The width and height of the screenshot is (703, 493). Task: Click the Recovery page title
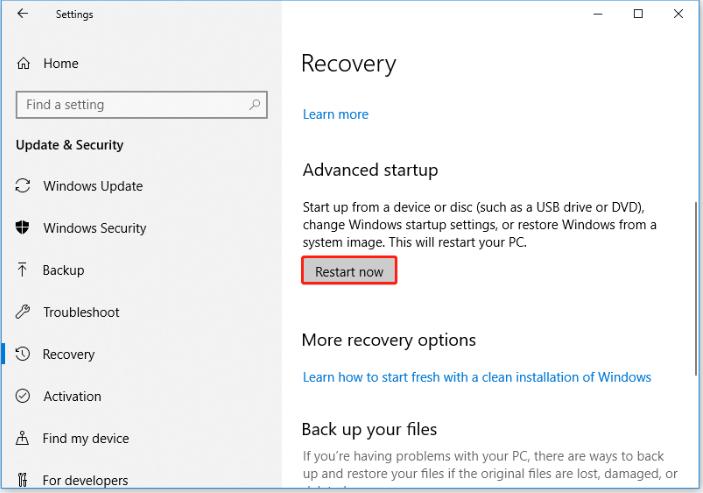pos(349,64)
